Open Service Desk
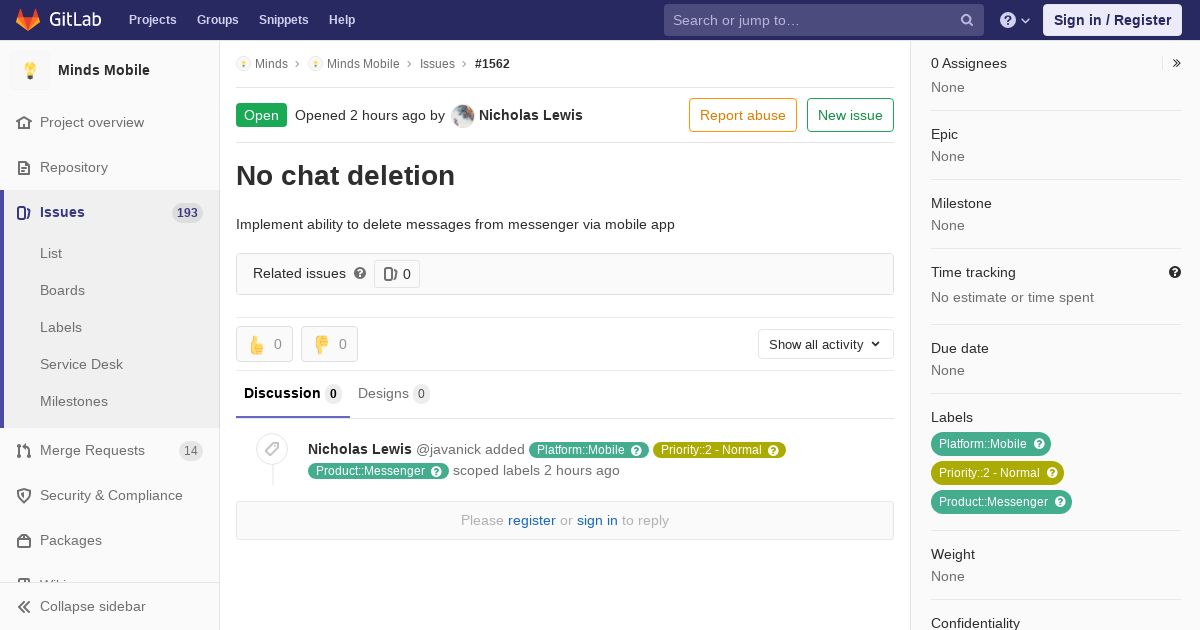The image size is (1200, 630). (81, 364)
